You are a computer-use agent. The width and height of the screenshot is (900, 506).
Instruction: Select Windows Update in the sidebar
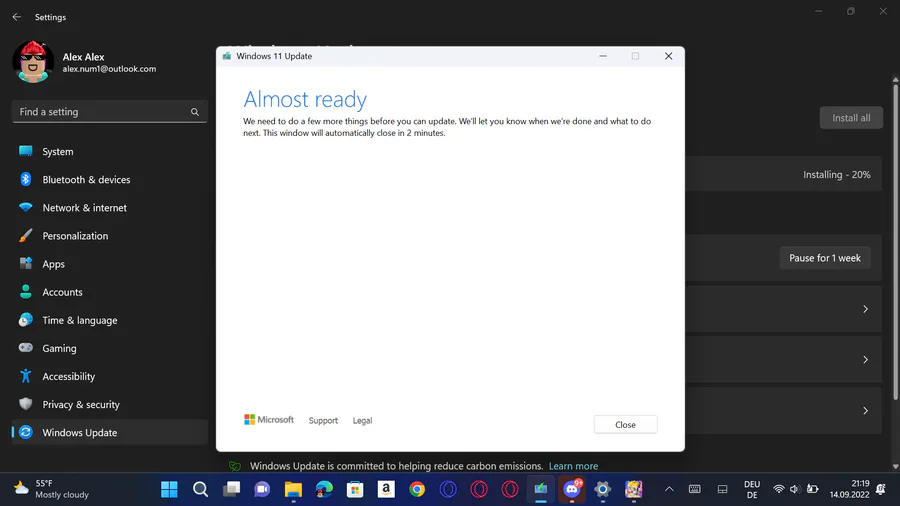(110, 433)
